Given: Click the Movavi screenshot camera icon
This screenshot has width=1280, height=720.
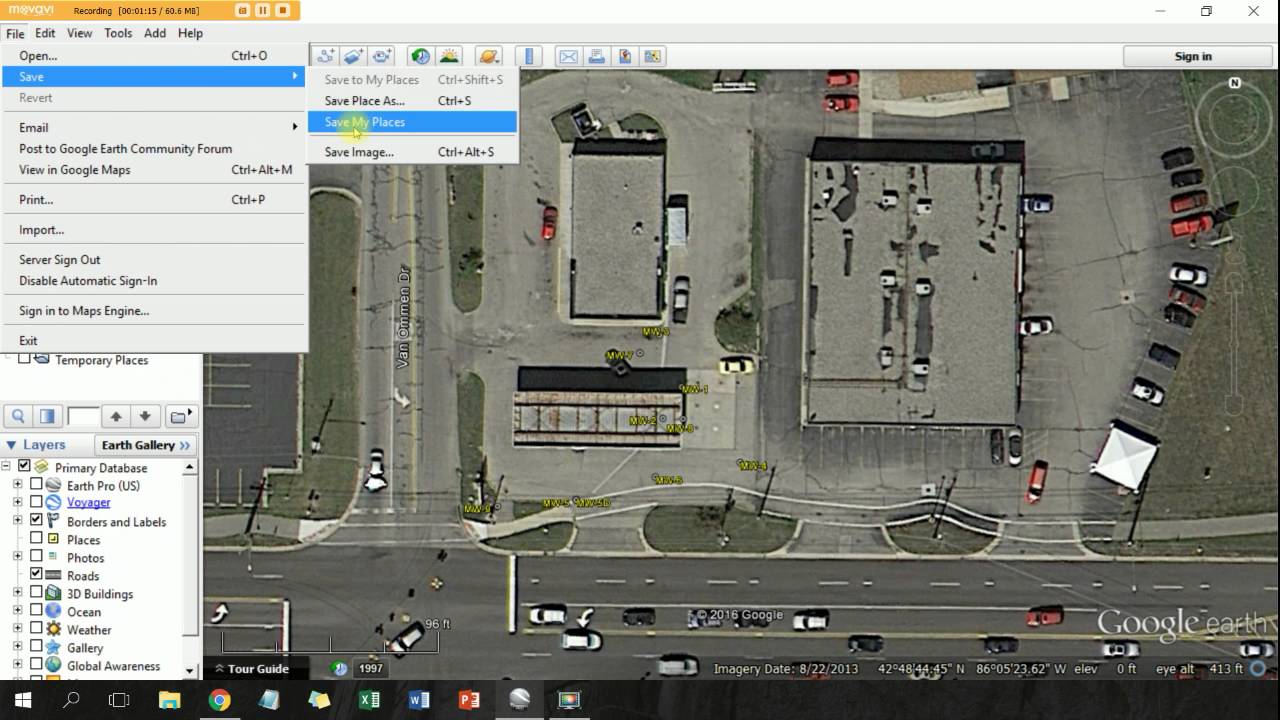Looking at the screenshot, I should (x=242, y=10).
